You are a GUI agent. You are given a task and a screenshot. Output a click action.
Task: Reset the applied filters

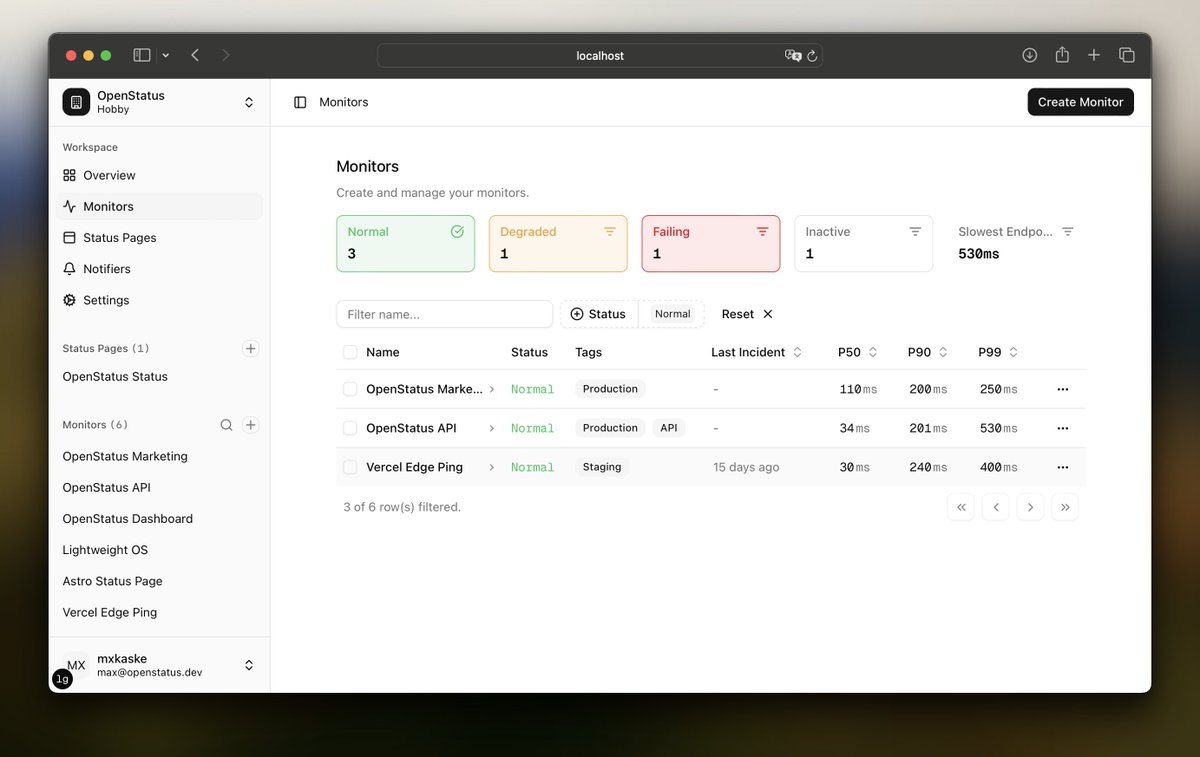click(x=747, y=314)
